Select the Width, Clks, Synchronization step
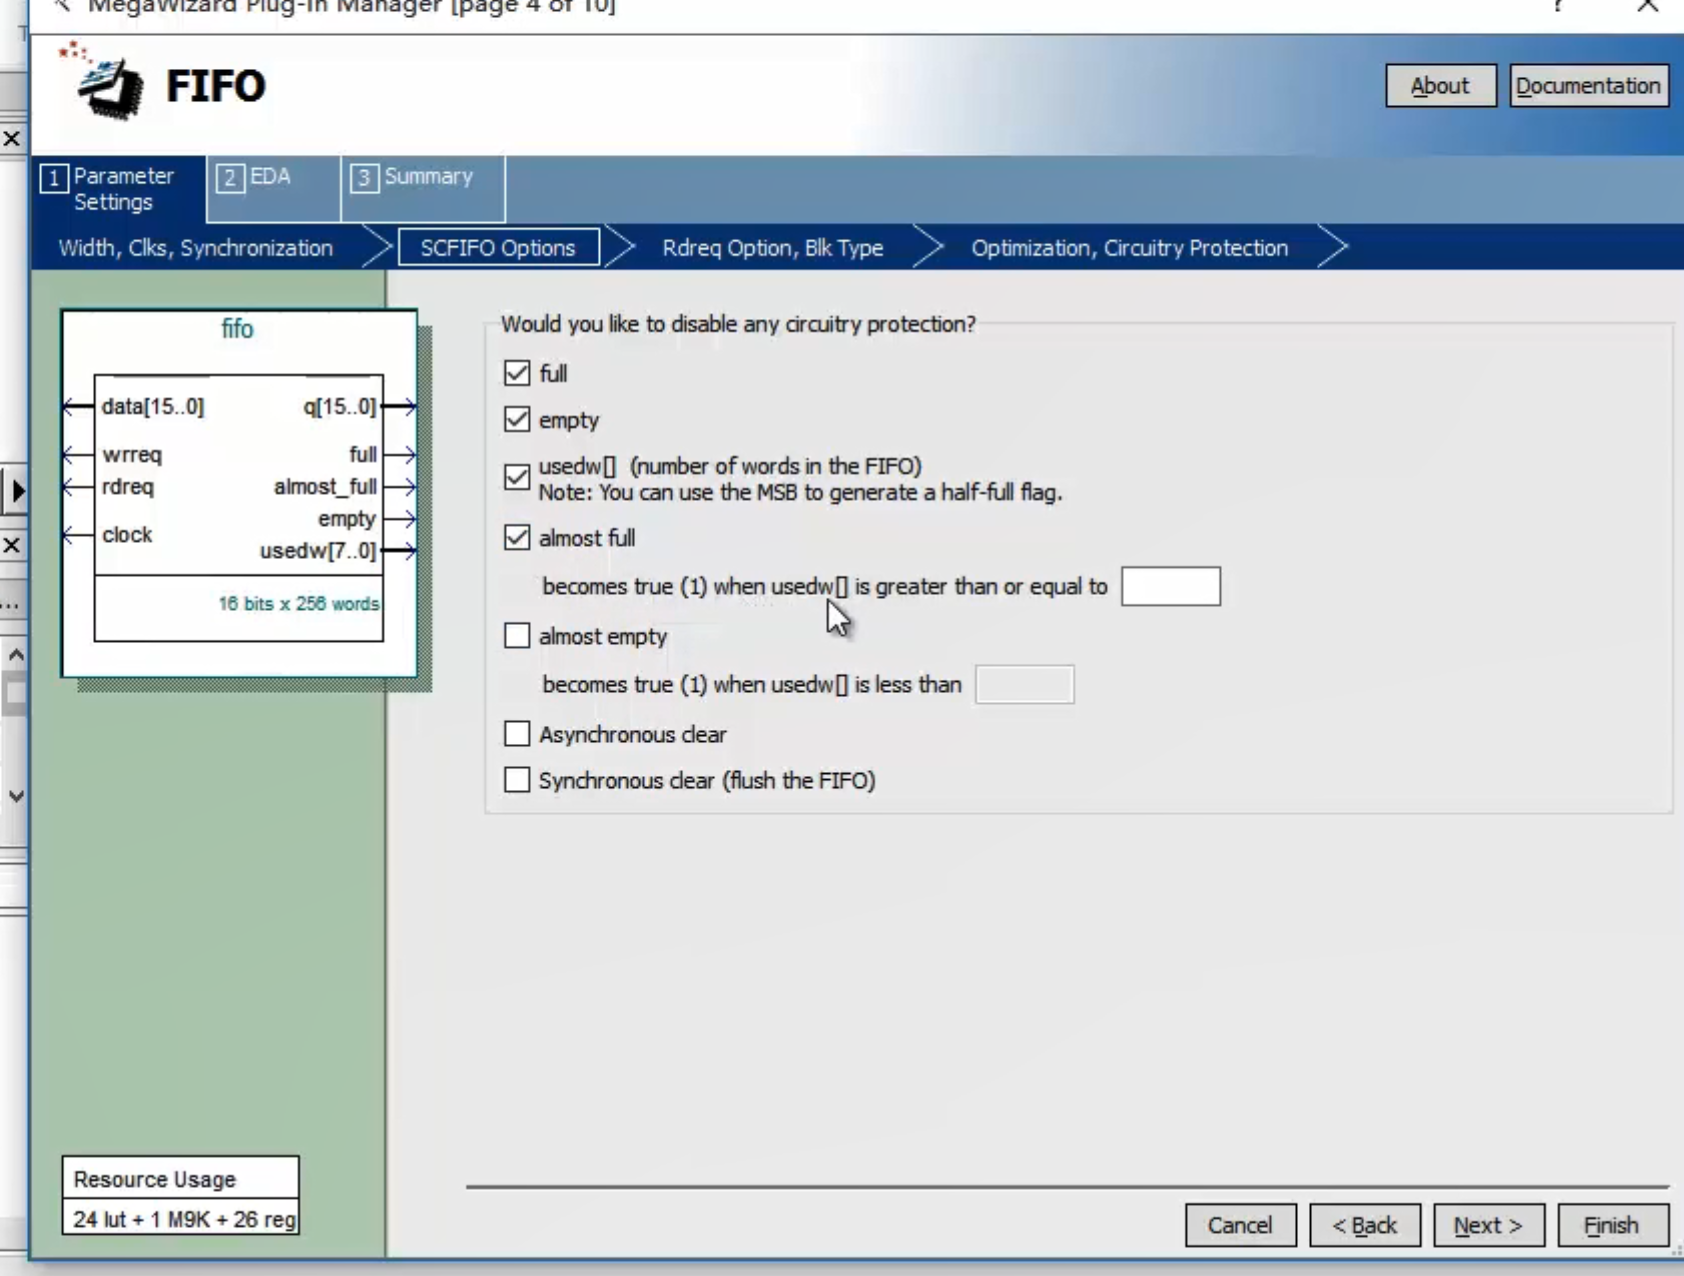 [x=196, y=248]
